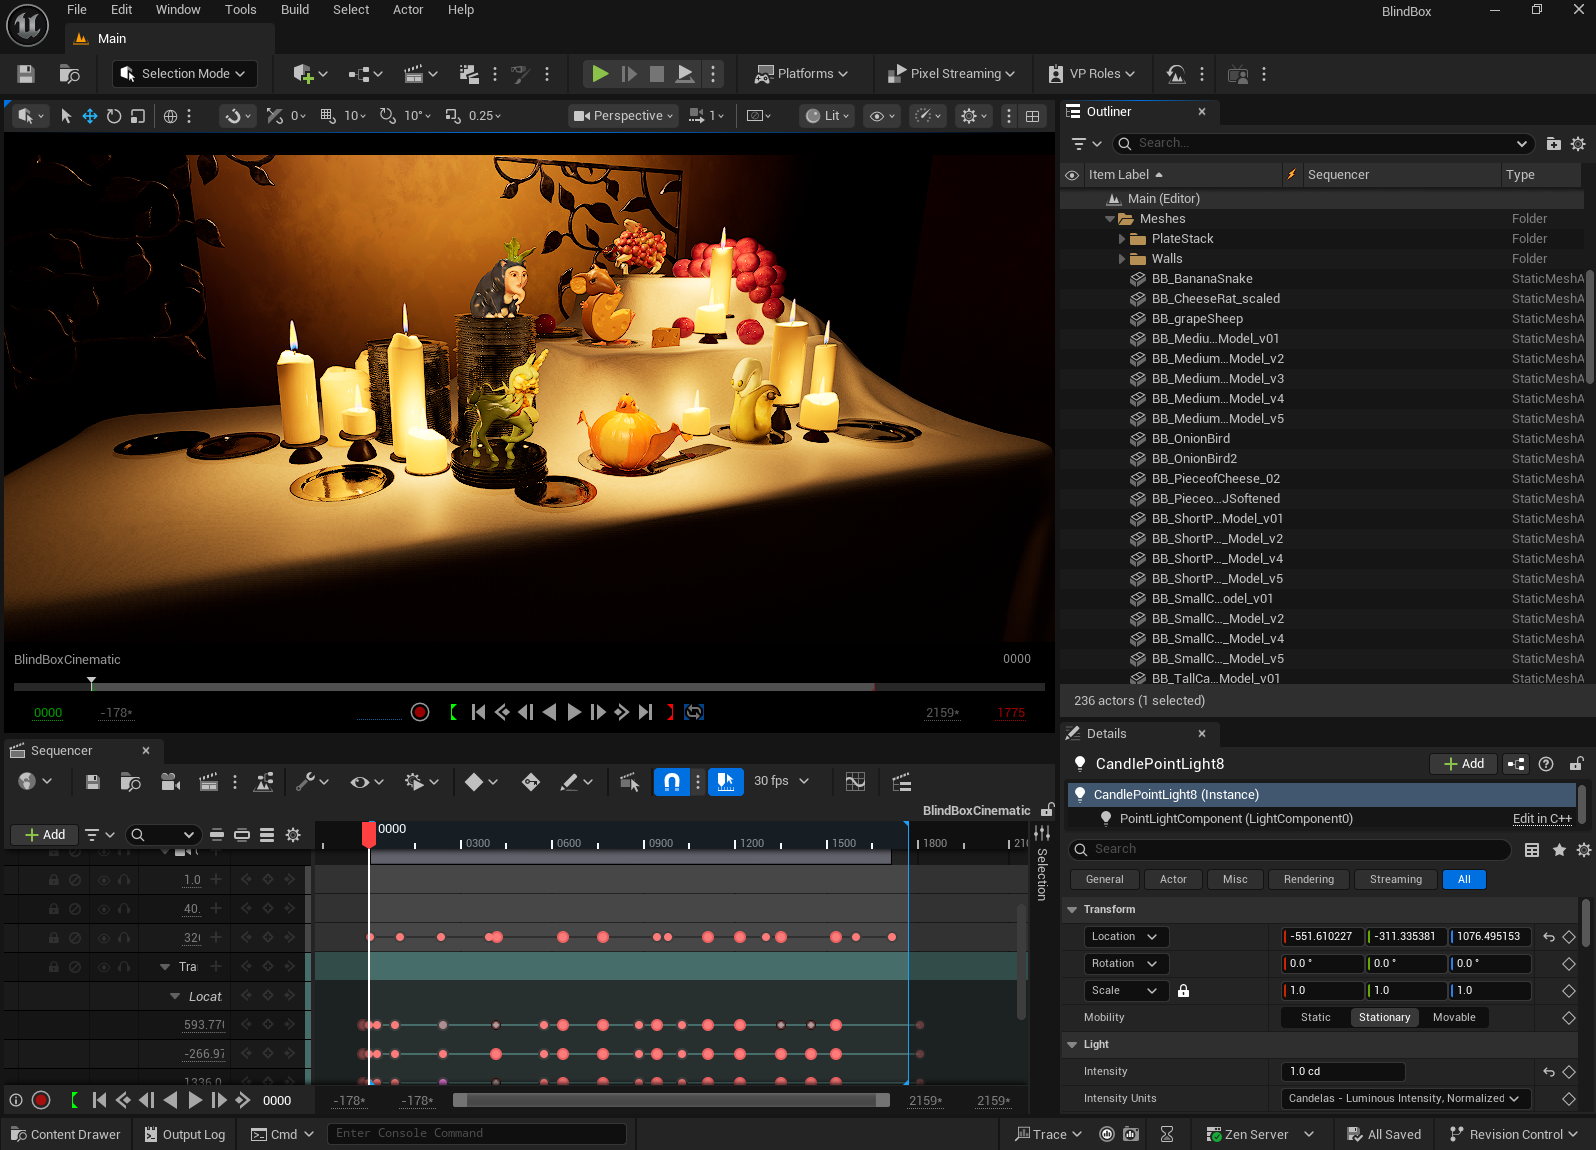The height and width of the screenshot is (1150, 1596).
Task: Toggle Details property matrix table view icon
Action: click(1532, 850)
